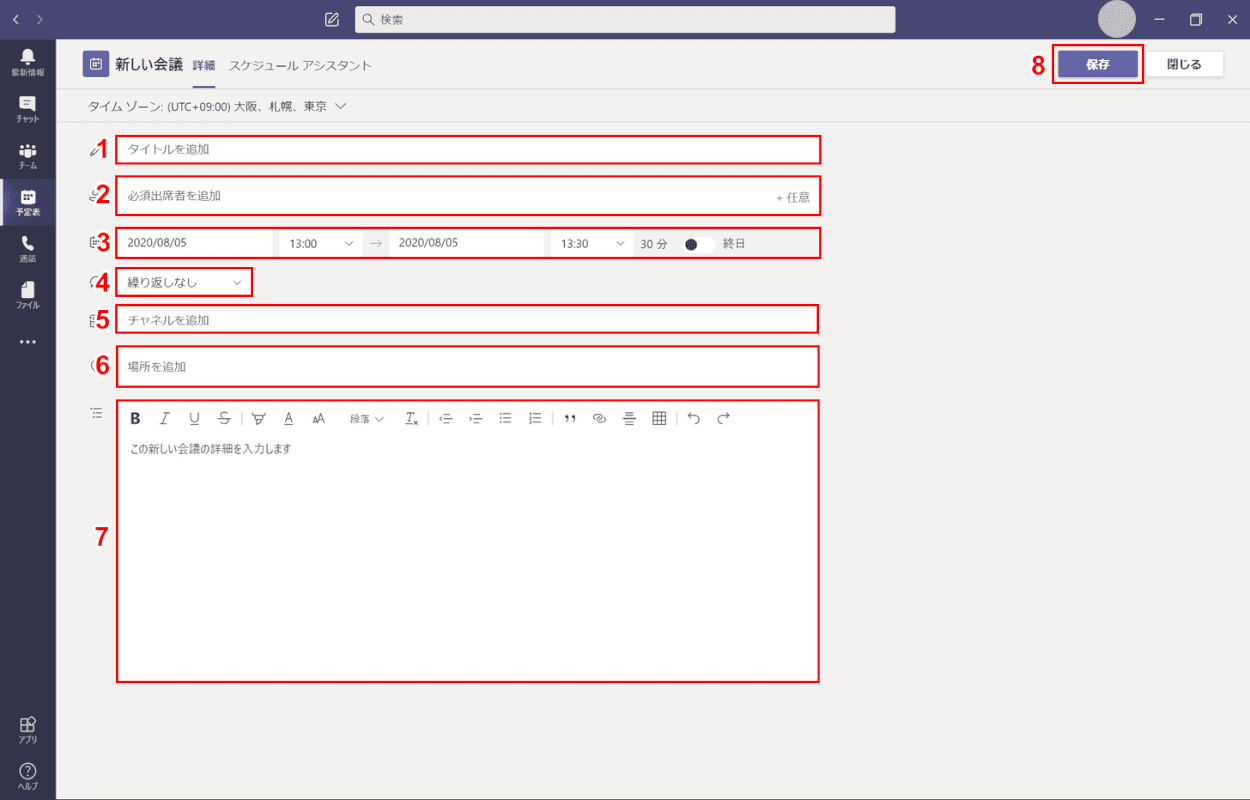Image resolution: width=1250 pixels, height=800 pixels.
Task: Insert a hyperlink
Action: coord(600,419)
